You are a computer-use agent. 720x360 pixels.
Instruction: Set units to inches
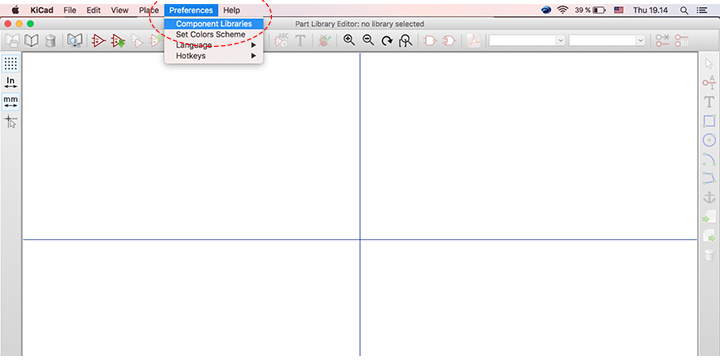pos(11,83)
